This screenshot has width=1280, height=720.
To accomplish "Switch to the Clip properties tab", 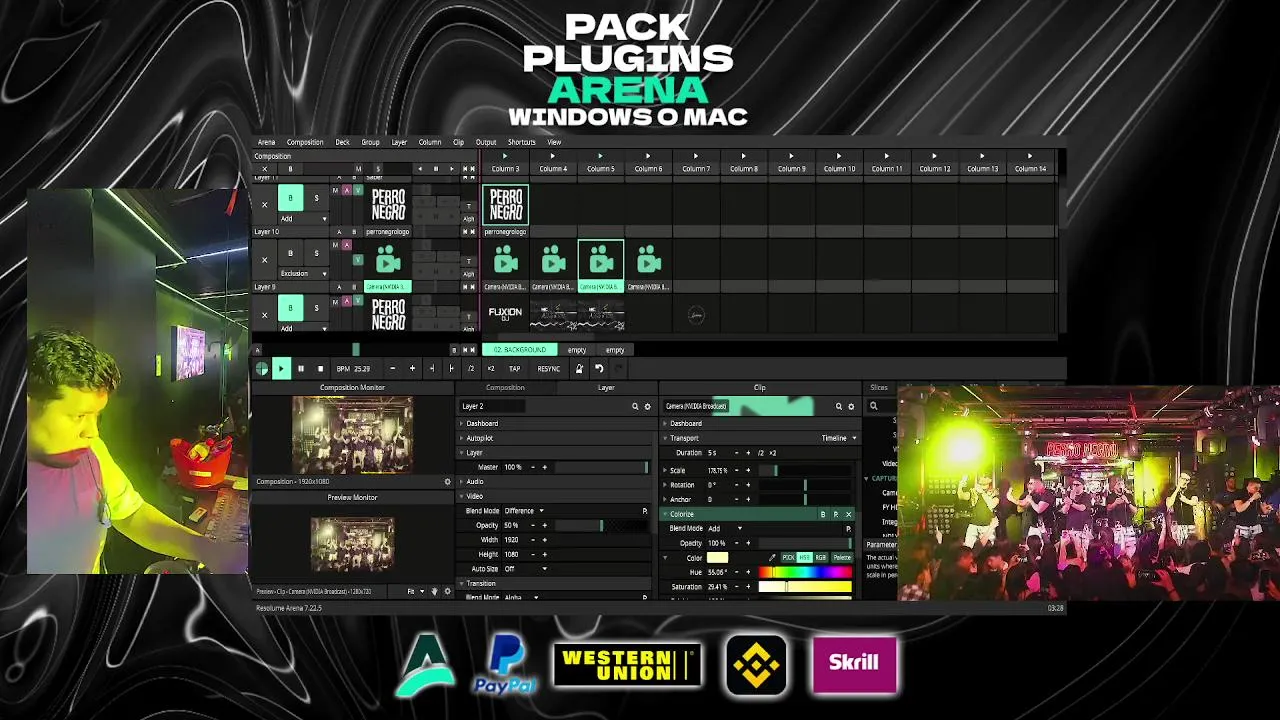I will point(759,387).
